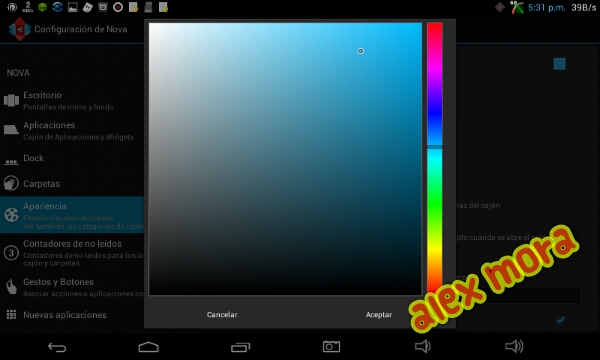600x360 pixels.
Task: Click the Dock icon in the sidebar
Action: click(x=11, y=162)
